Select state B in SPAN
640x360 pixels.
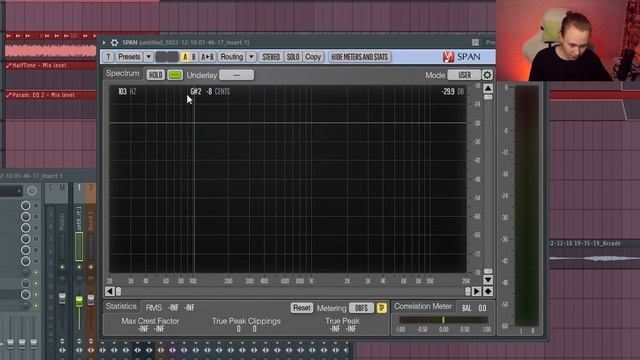click(x=193, y=57)
